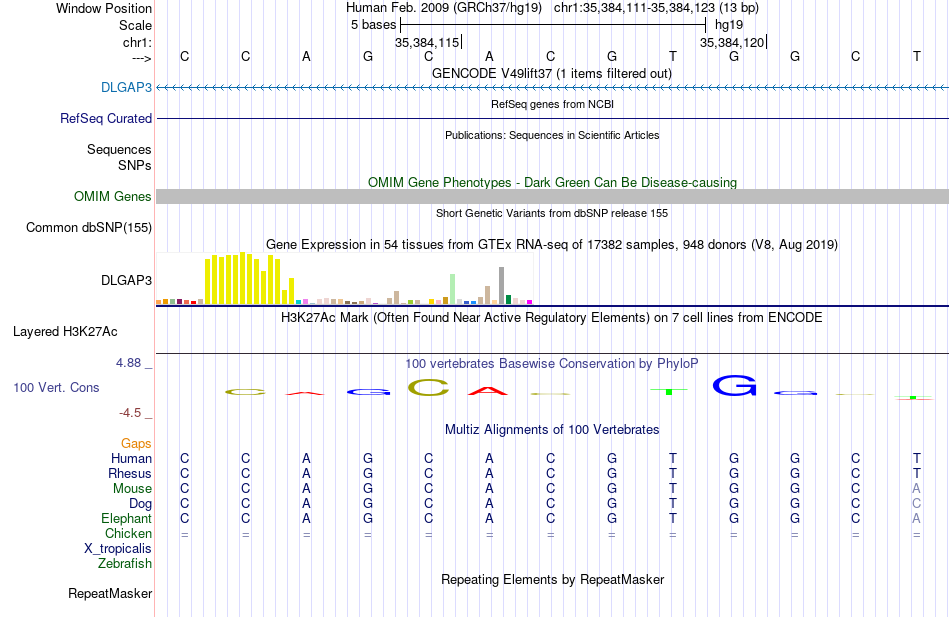This screenshot has width=950, height=617.
Task: Click the hg19 assembly label
Action: 729,25
